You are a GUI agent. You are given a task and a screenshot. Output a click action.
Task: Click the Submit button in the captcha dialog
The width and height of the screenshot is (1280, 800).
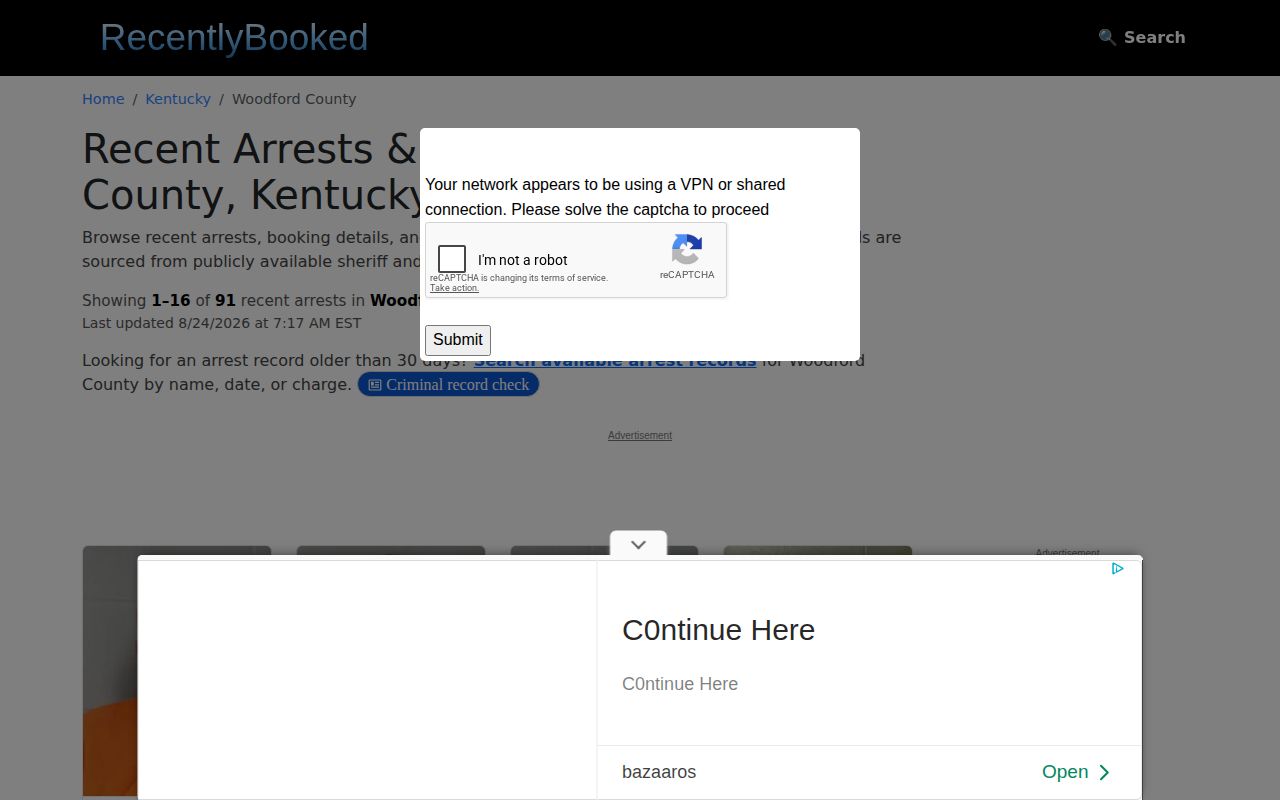click(x=458, y=340)
